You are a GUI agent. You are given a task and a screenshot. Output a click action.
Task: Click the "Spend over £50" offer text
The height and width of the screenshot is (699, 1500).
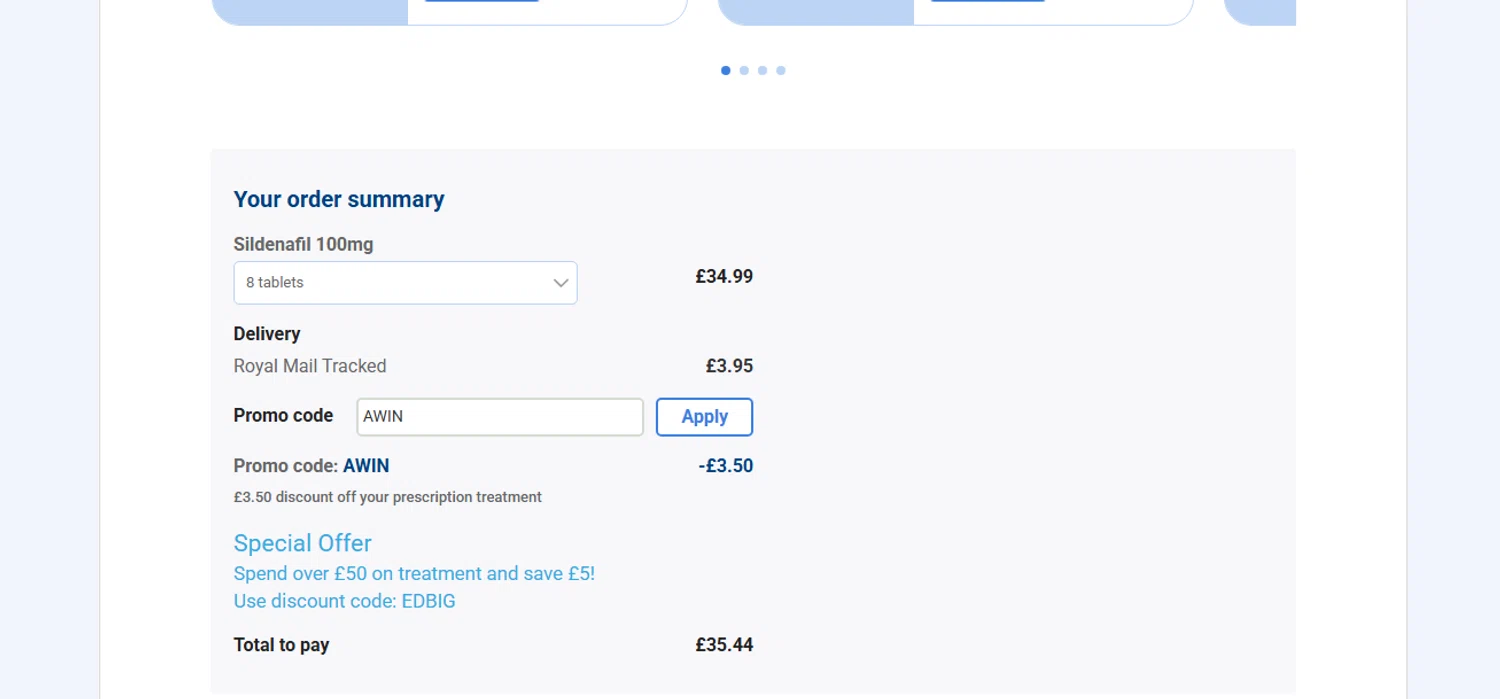click(x=414, y=573)
